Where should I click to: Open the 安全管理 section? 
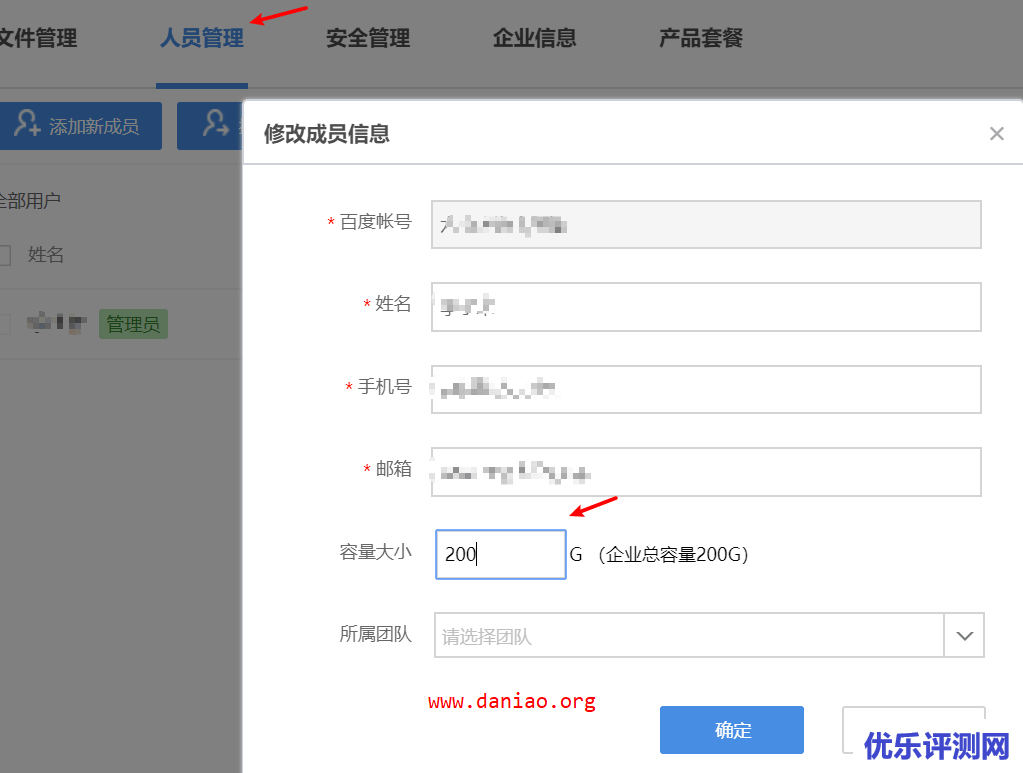pyautogui.click(x=367, y=39)
